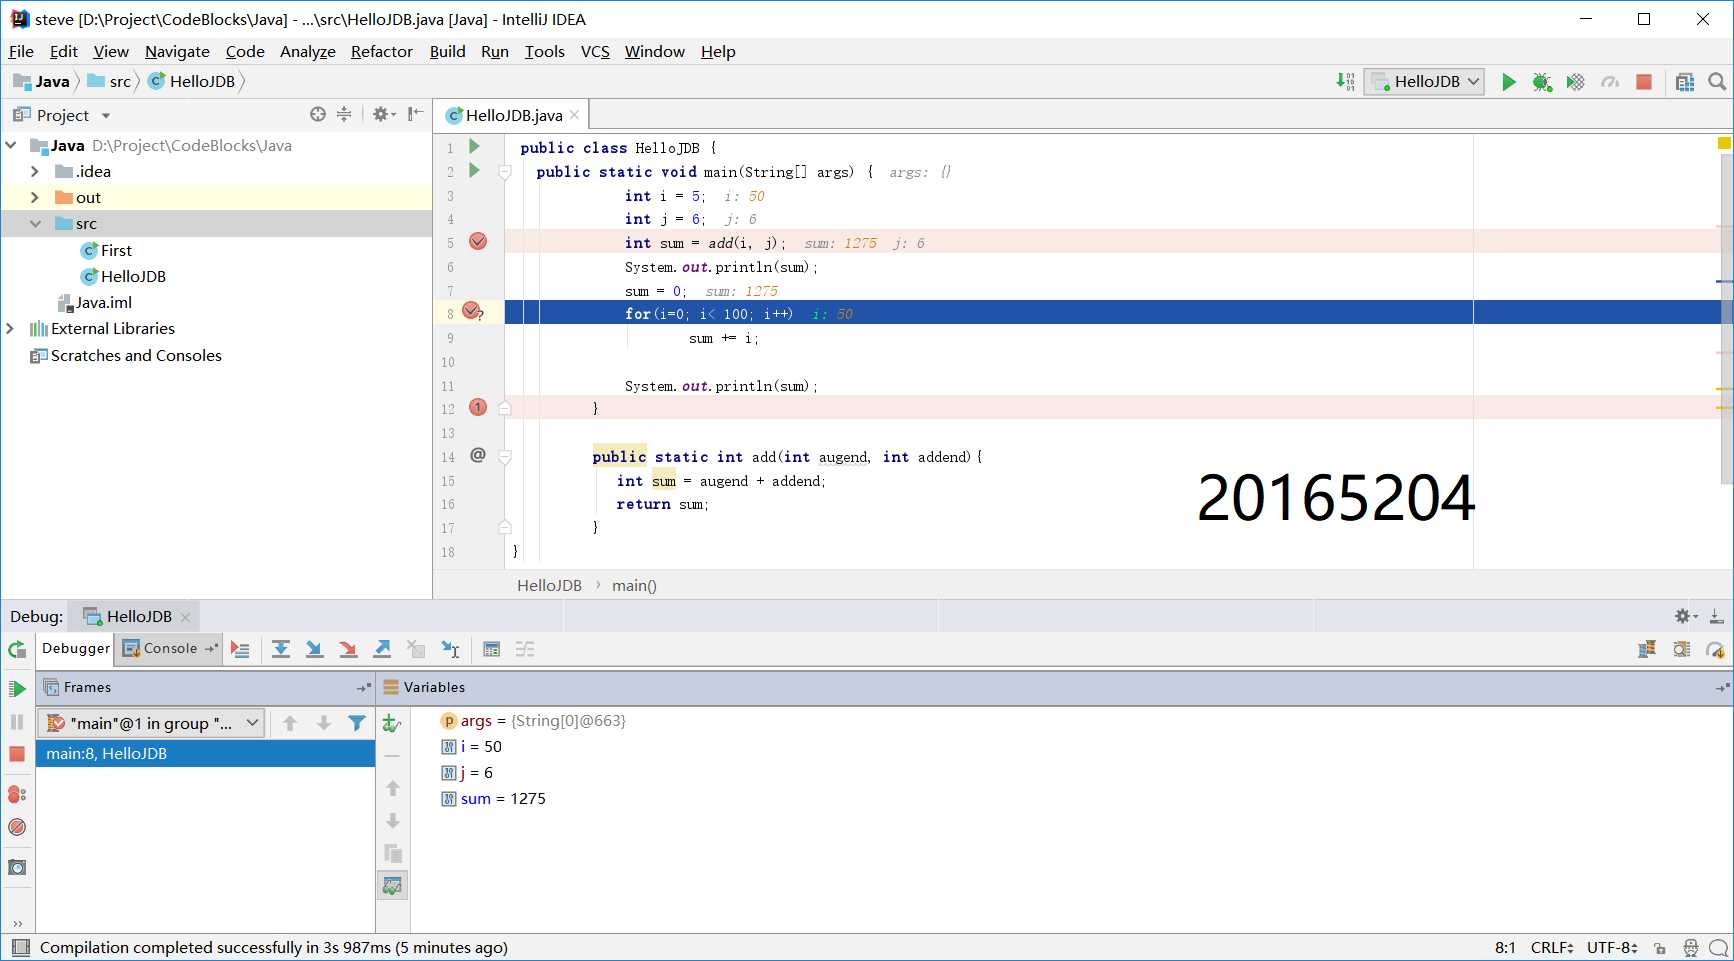This screenshot has width=1734, height=961.
Task: Open the Run menu
Action: click(x=494, y=52)
